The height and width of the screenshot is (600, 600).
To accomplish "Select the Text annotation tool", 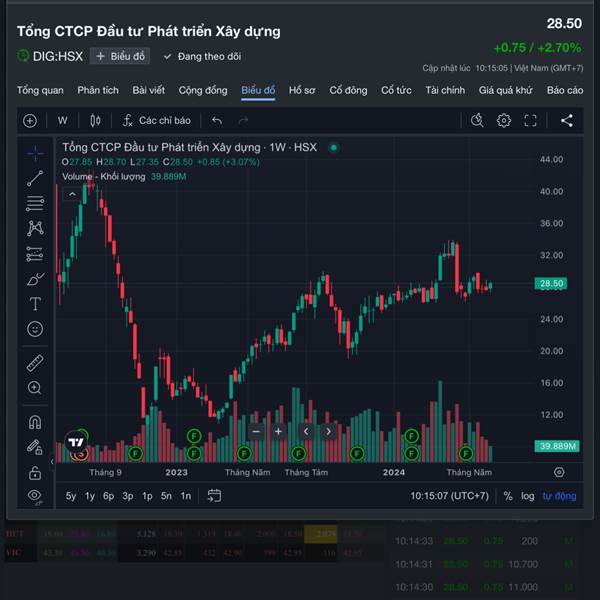I will pos(35,304).
